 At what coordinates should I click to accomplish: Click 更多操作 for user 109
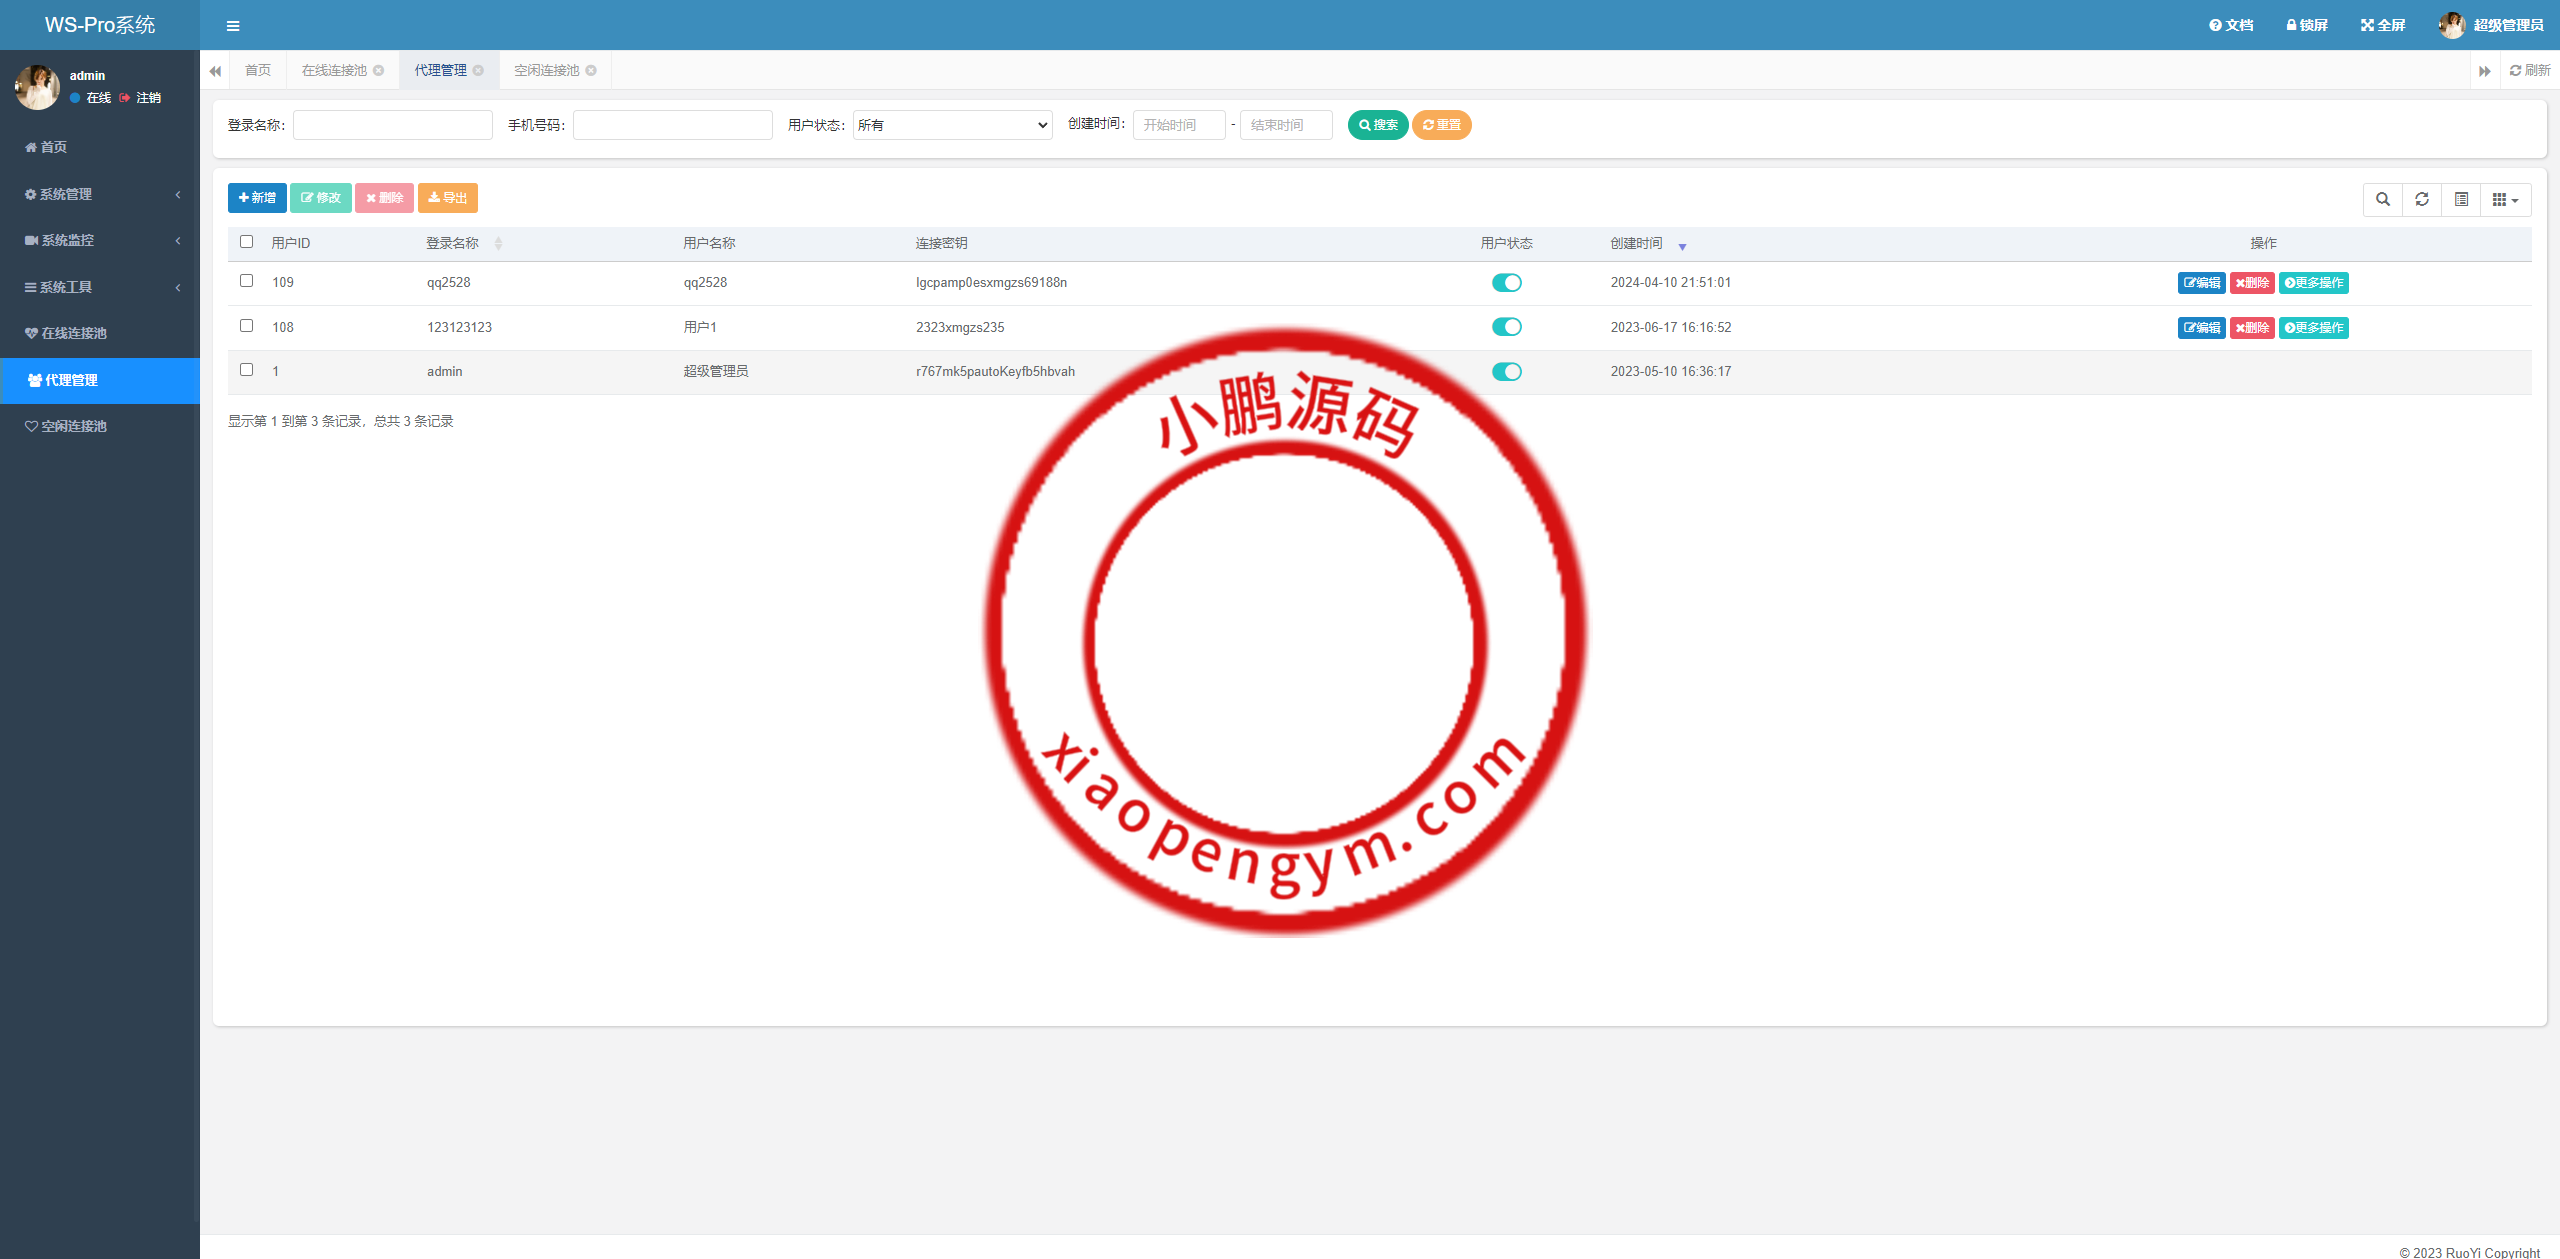2313,283
